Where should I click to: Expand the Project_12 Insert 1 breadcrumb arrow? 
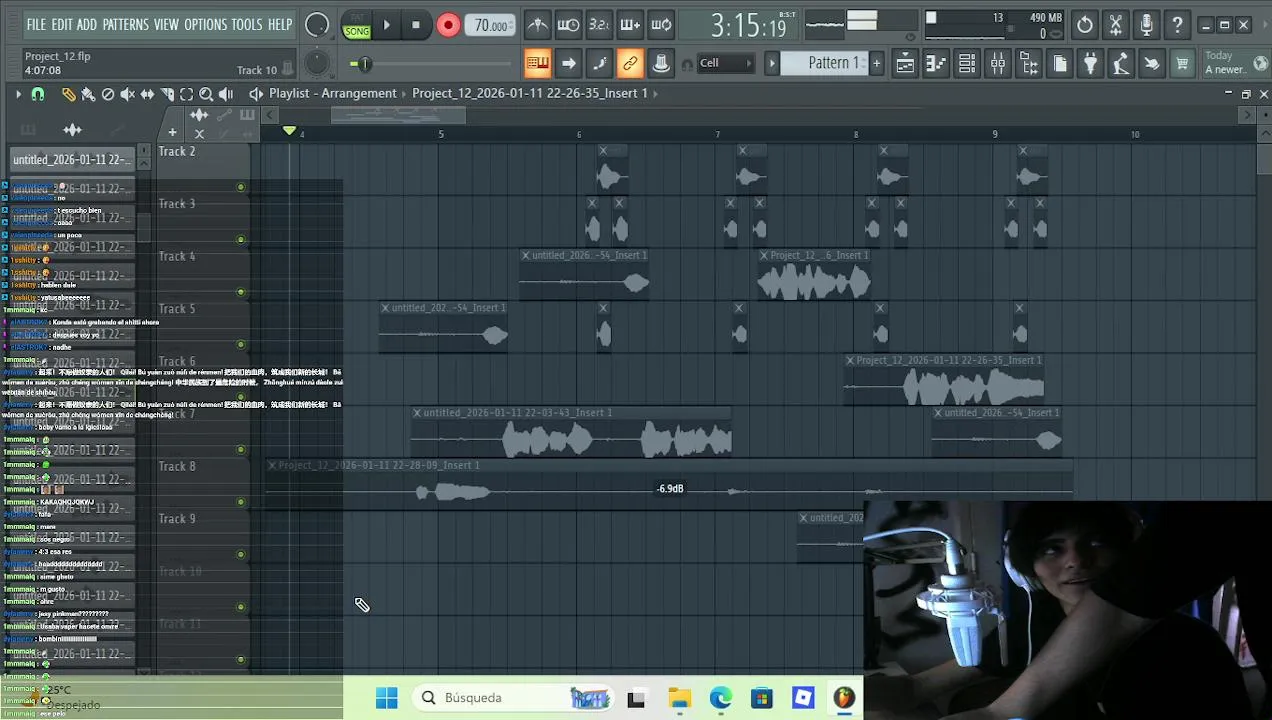655,93
